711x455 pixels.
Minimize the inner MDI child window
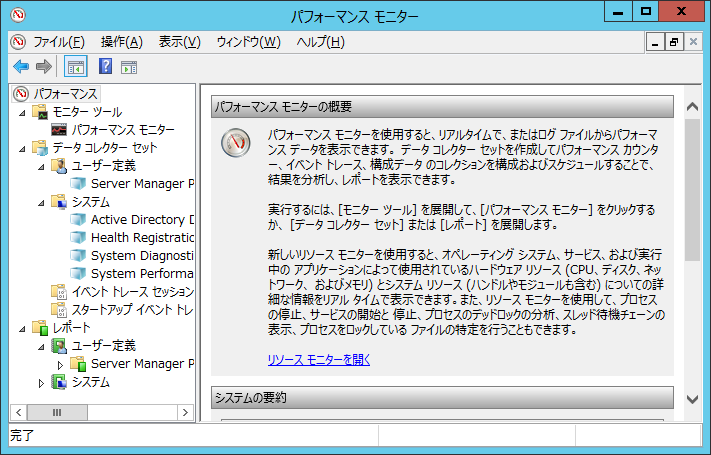tap(655, 42)
